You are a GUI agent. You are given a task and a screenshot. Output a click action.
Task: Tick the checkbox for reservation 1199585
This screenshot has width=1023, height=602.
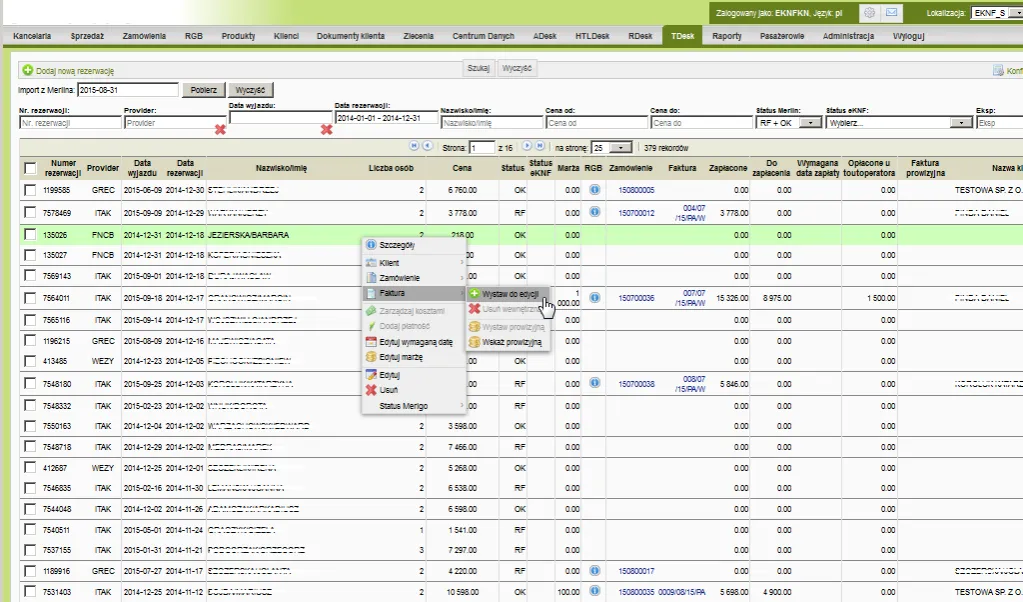coord(31,190)
